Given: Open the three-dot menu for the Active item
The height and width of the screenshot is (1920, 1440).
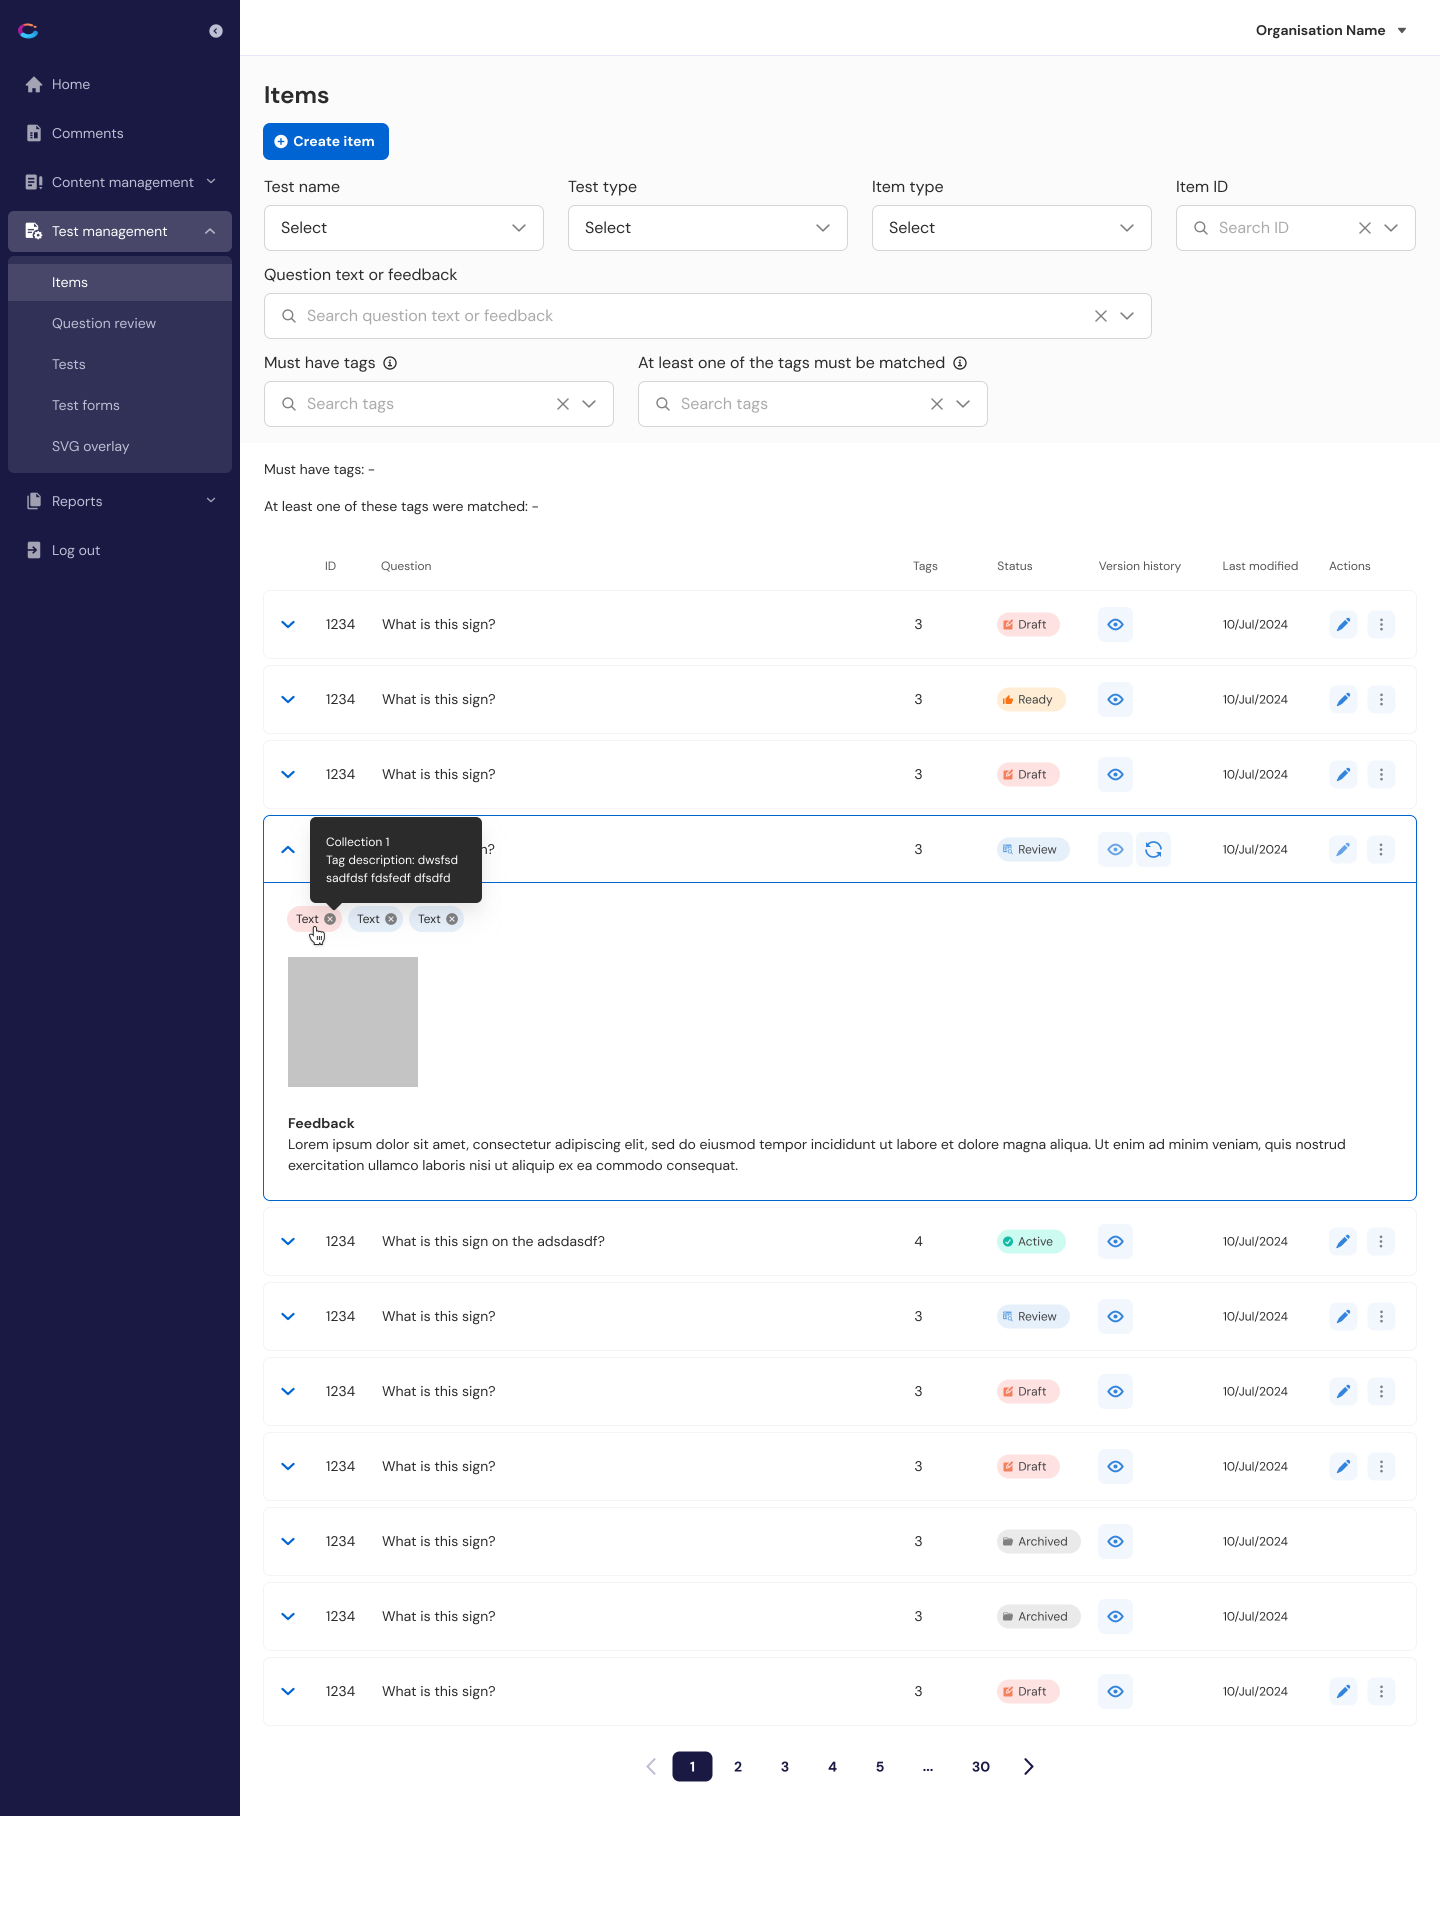Looking at the screenshot, I should pos(1381,1241).
